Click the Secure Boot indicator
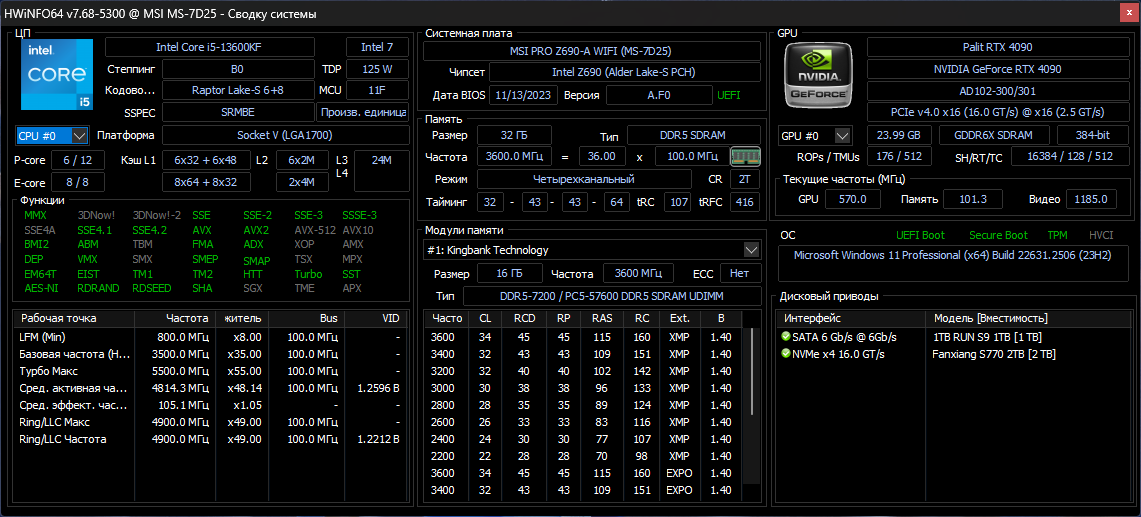Screen dimensions: 1141x517 coord(998,236)
